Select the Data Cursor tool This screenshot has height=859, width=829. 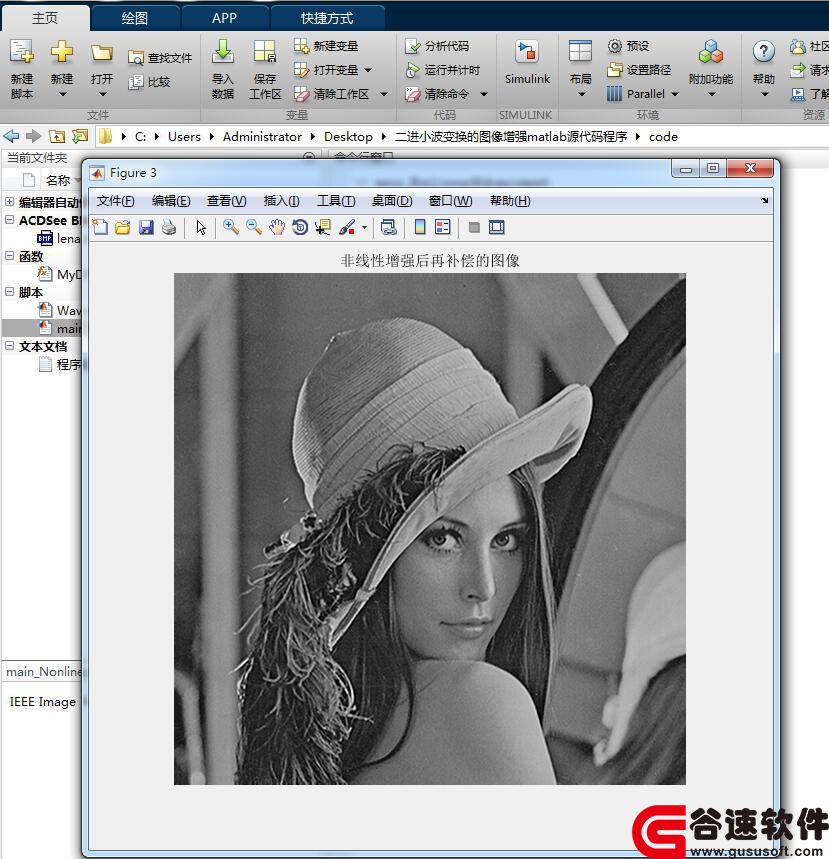click(x=323, y=227)
